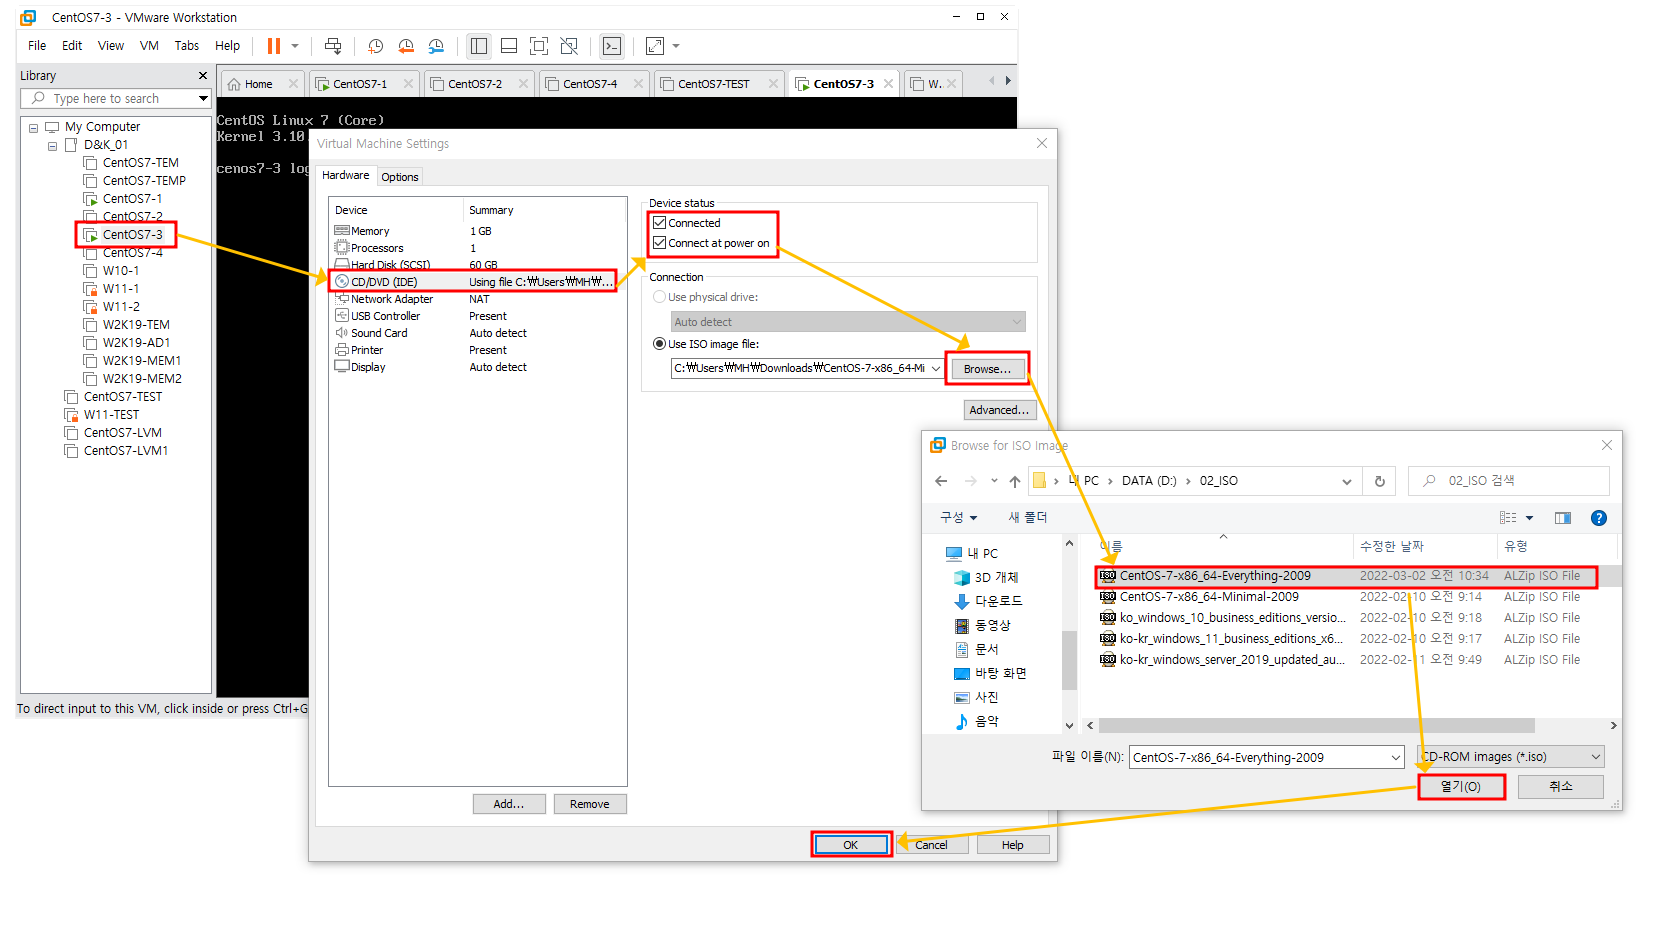Click the 02_ISO 검색 search box

1509,481
